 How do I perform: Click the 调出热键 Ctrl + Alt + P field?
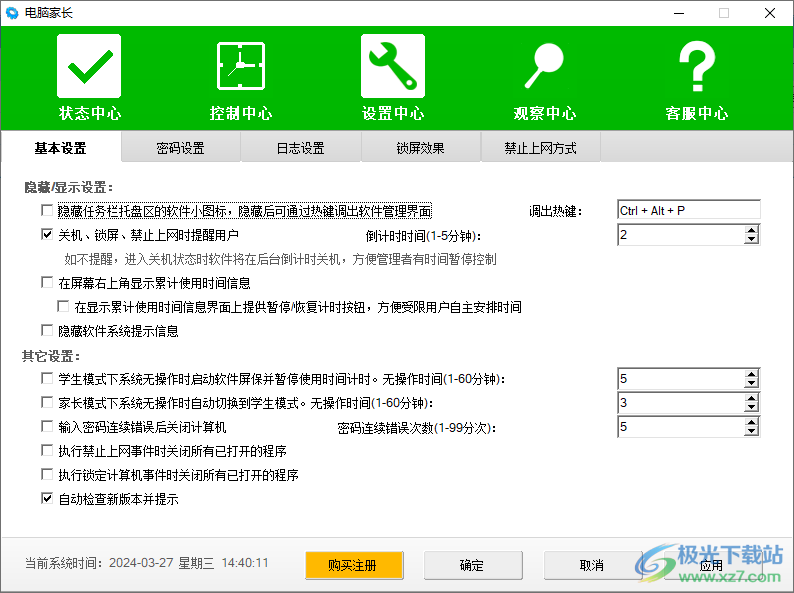click(688, 211)
